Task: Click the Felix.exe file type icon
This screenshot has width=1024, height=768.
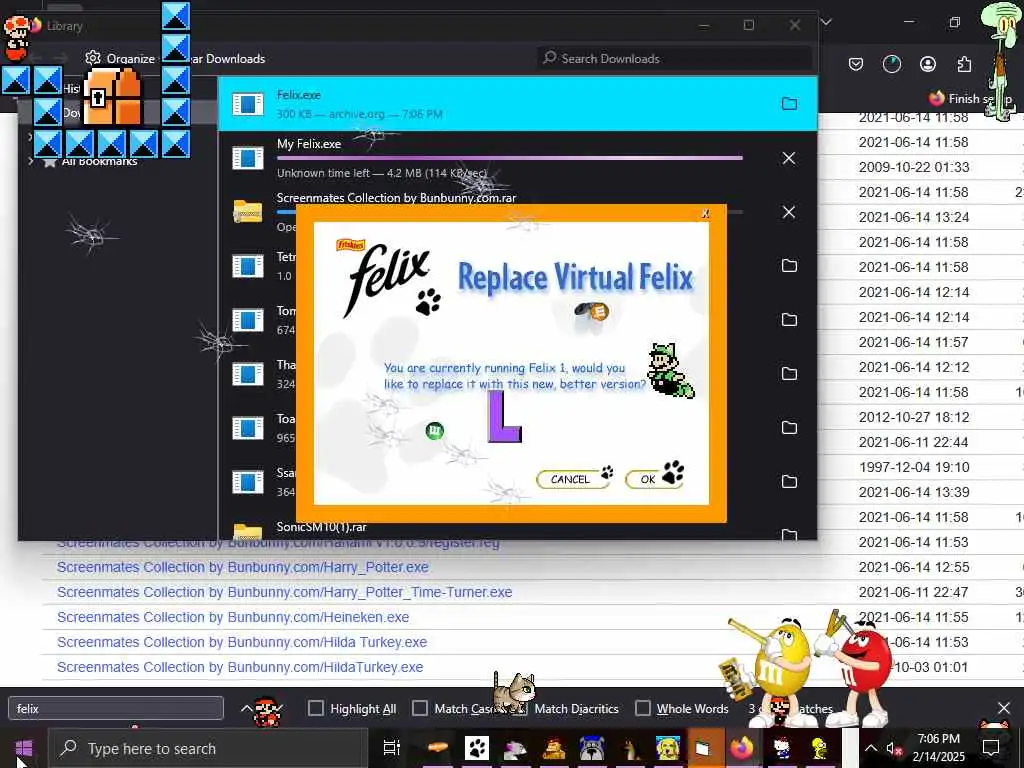Action: 248,104
